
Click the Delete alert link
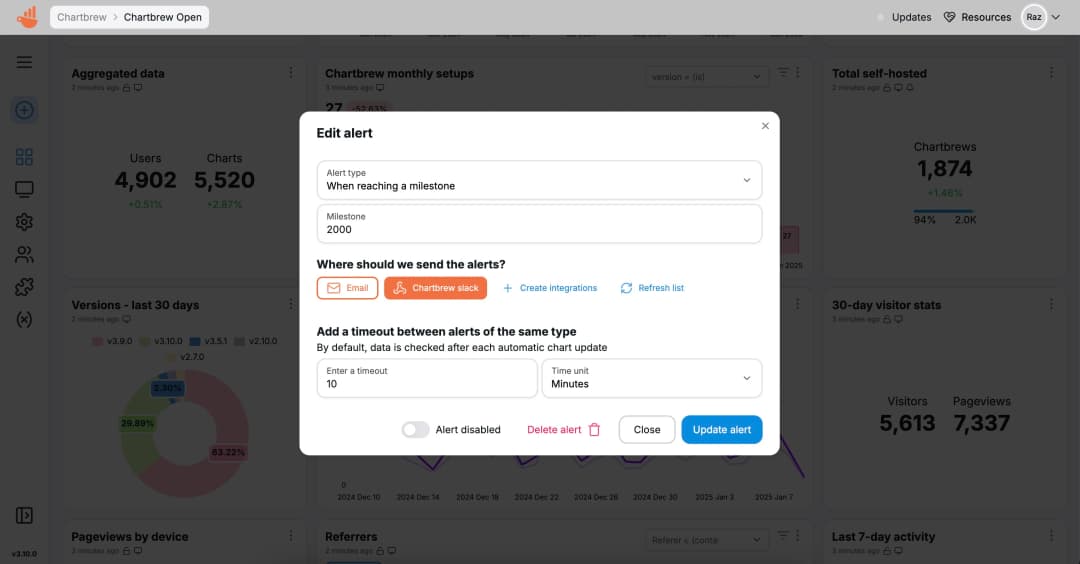(563, 430)
